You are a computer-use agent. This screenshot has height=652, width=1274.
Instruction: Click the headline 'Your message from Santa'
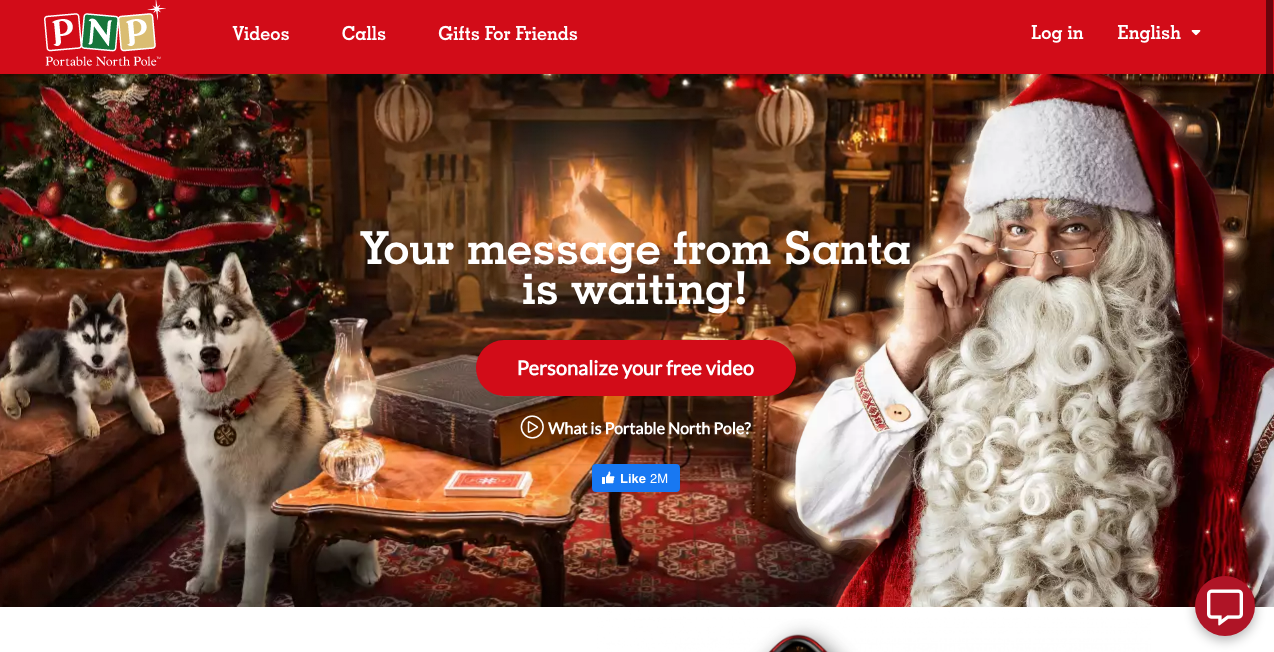[x=636, y=248]
